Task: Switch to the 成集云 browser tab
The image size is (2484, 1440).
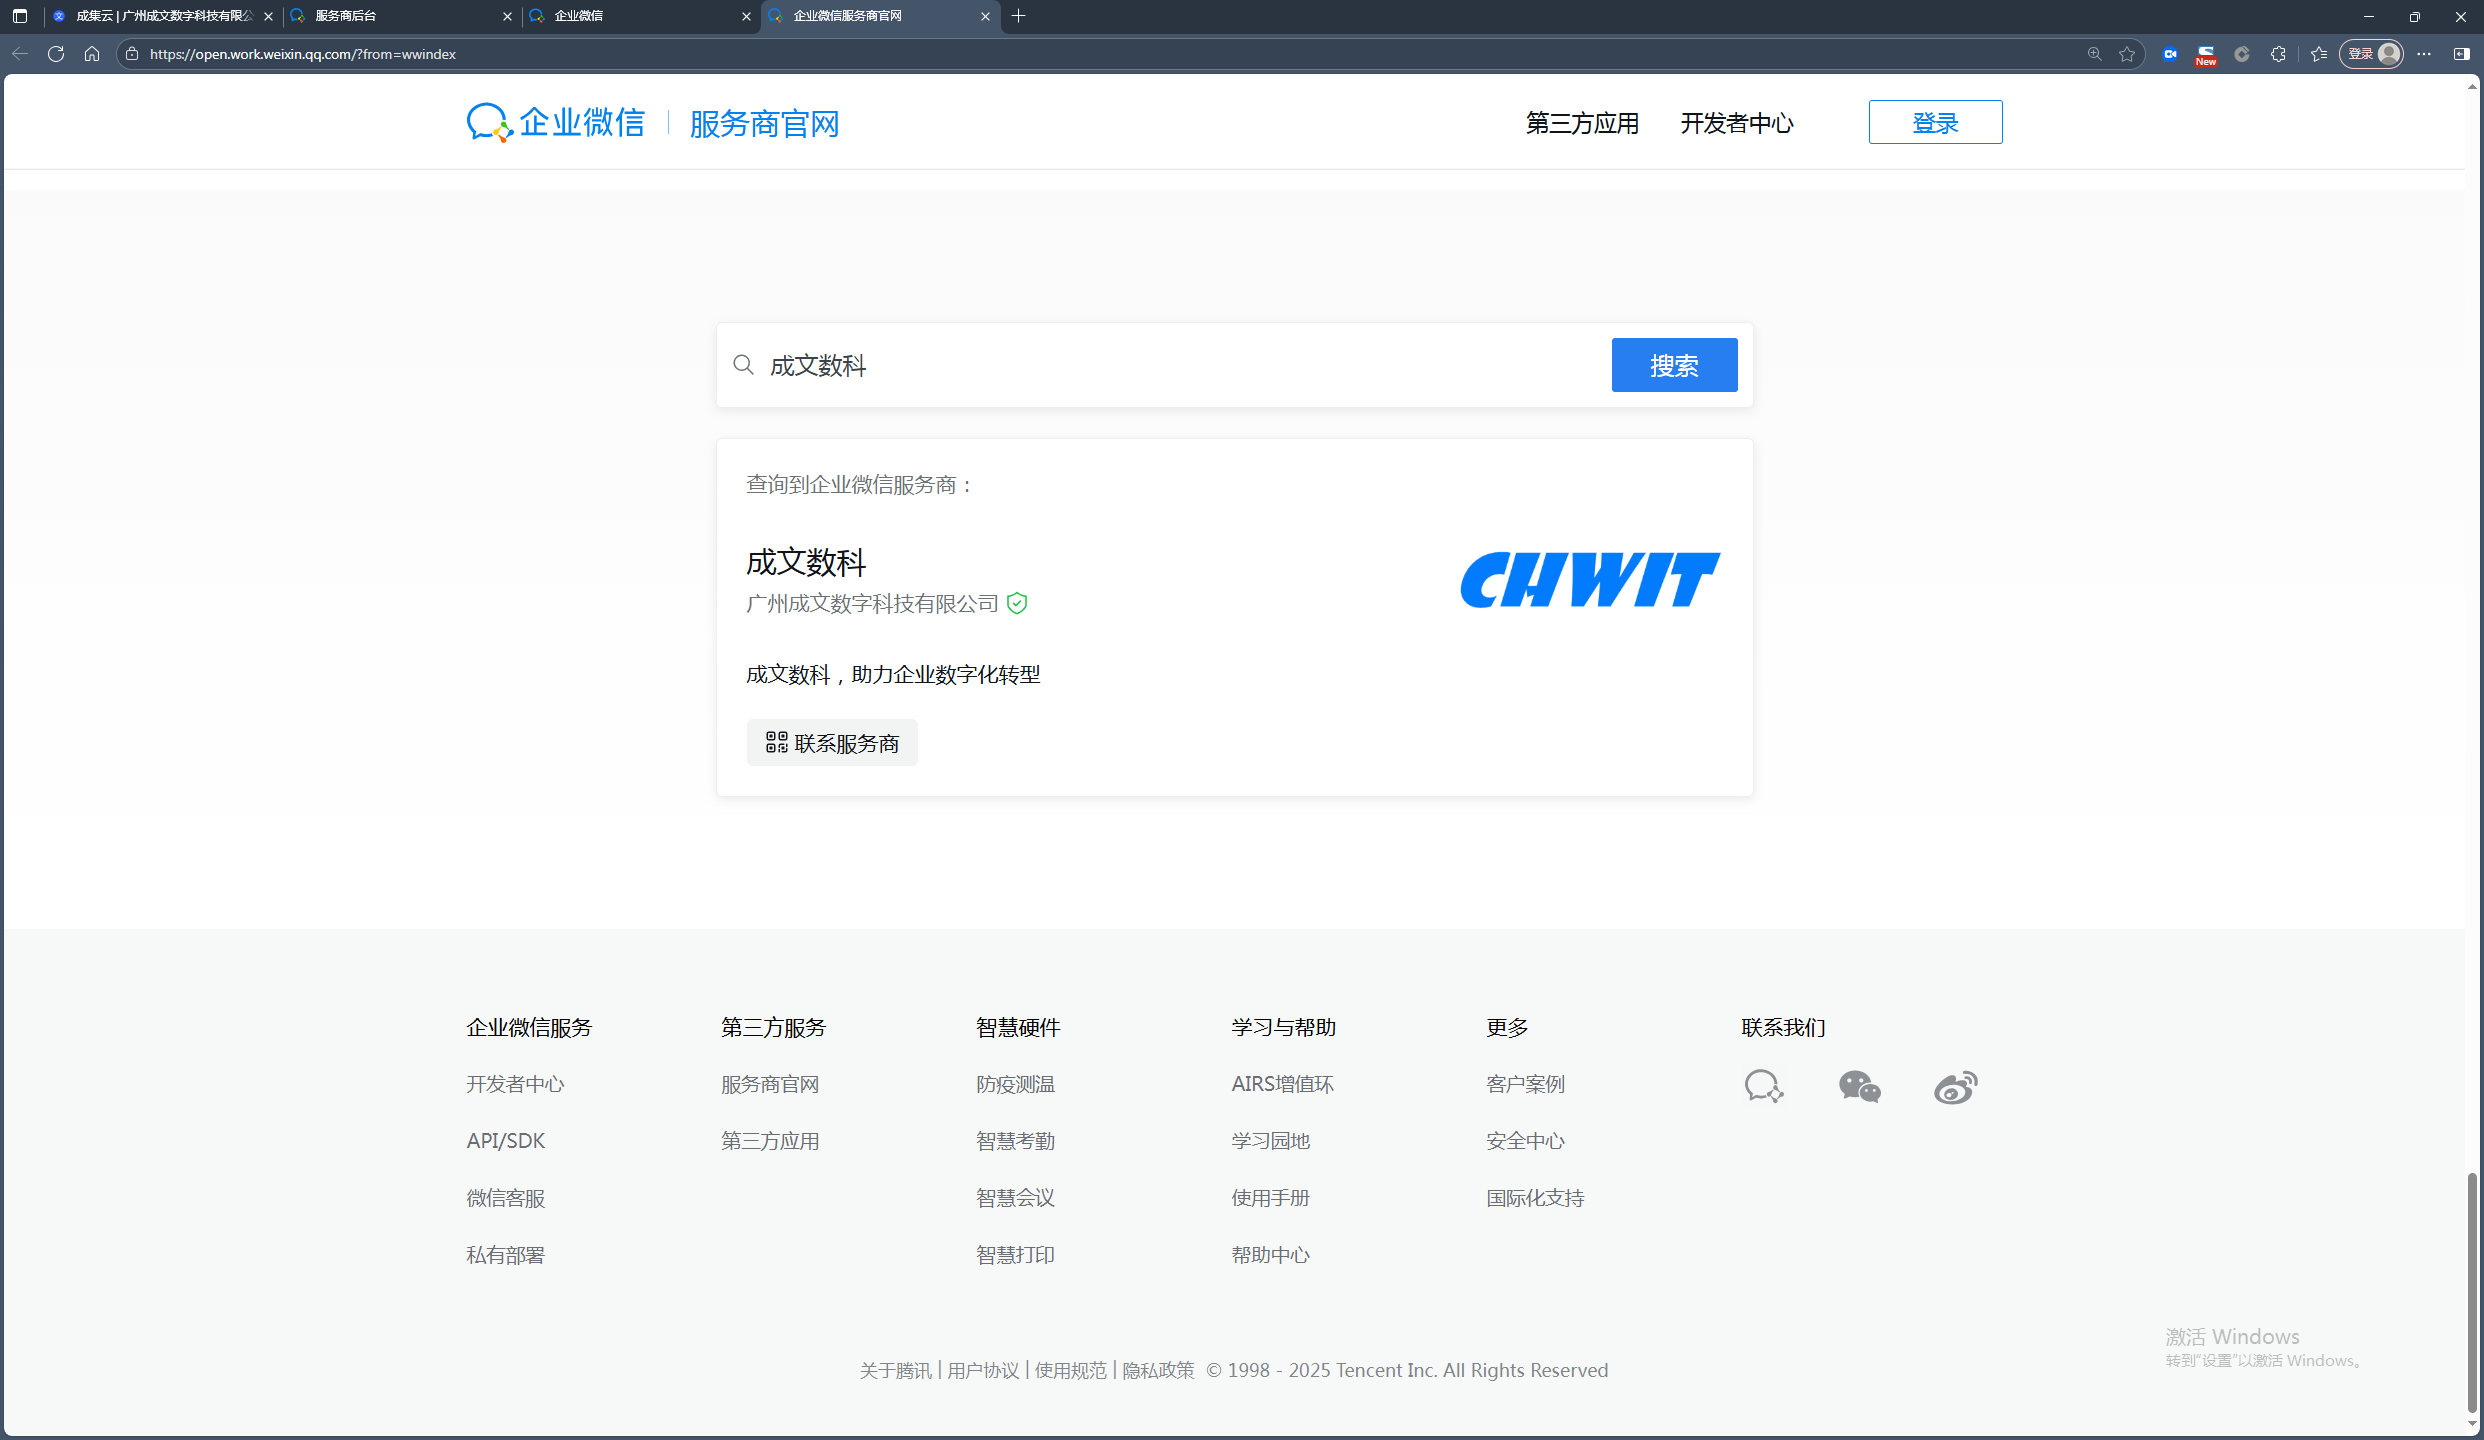Action: [x=163, y=16]
